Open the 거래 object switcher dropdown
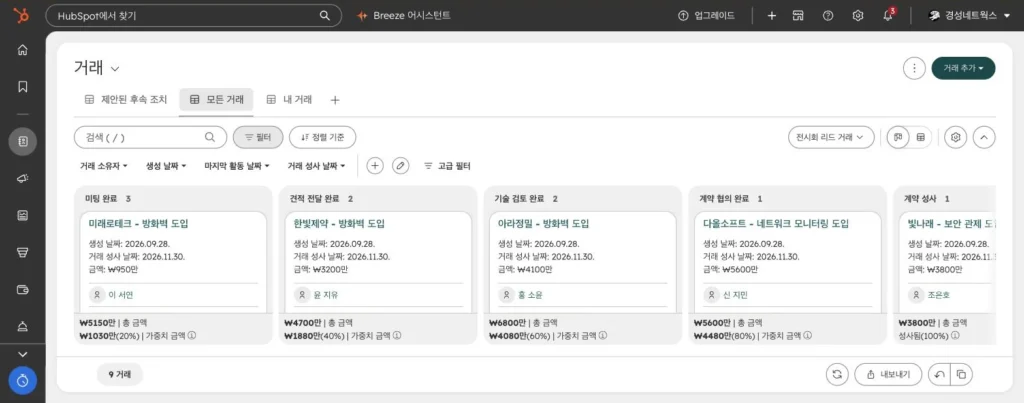 (97, 68)
